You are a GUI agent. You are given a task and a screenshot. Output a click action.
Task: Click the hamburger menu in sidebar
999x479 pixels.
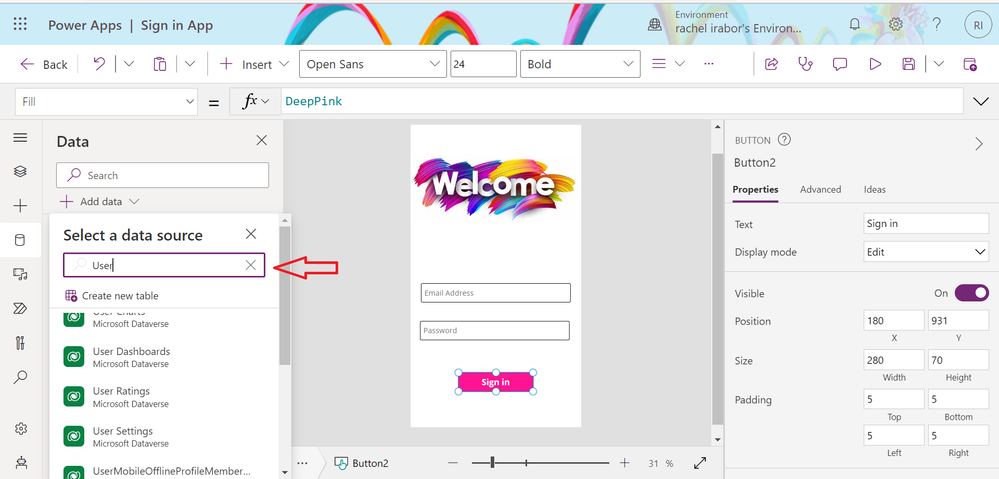(x=20, y=138)
